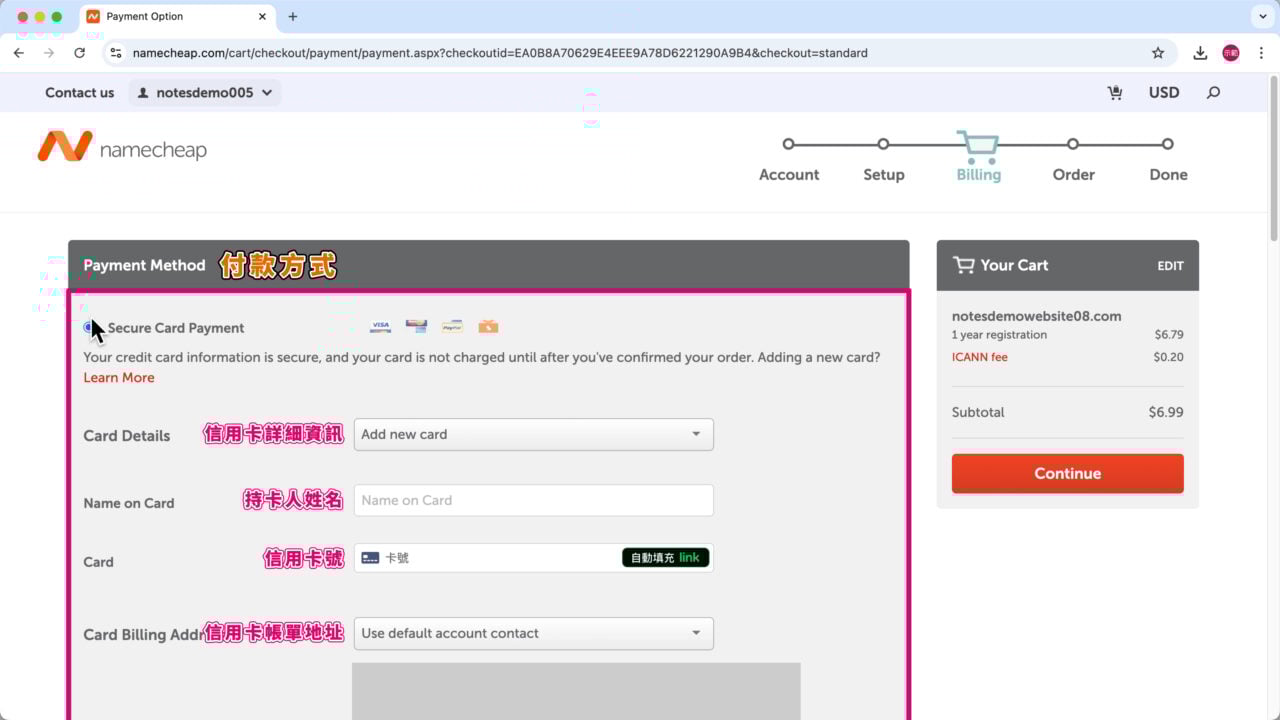1280x720 pixels.
Task: Open a new browser tab
Action: tap(293, 17)
